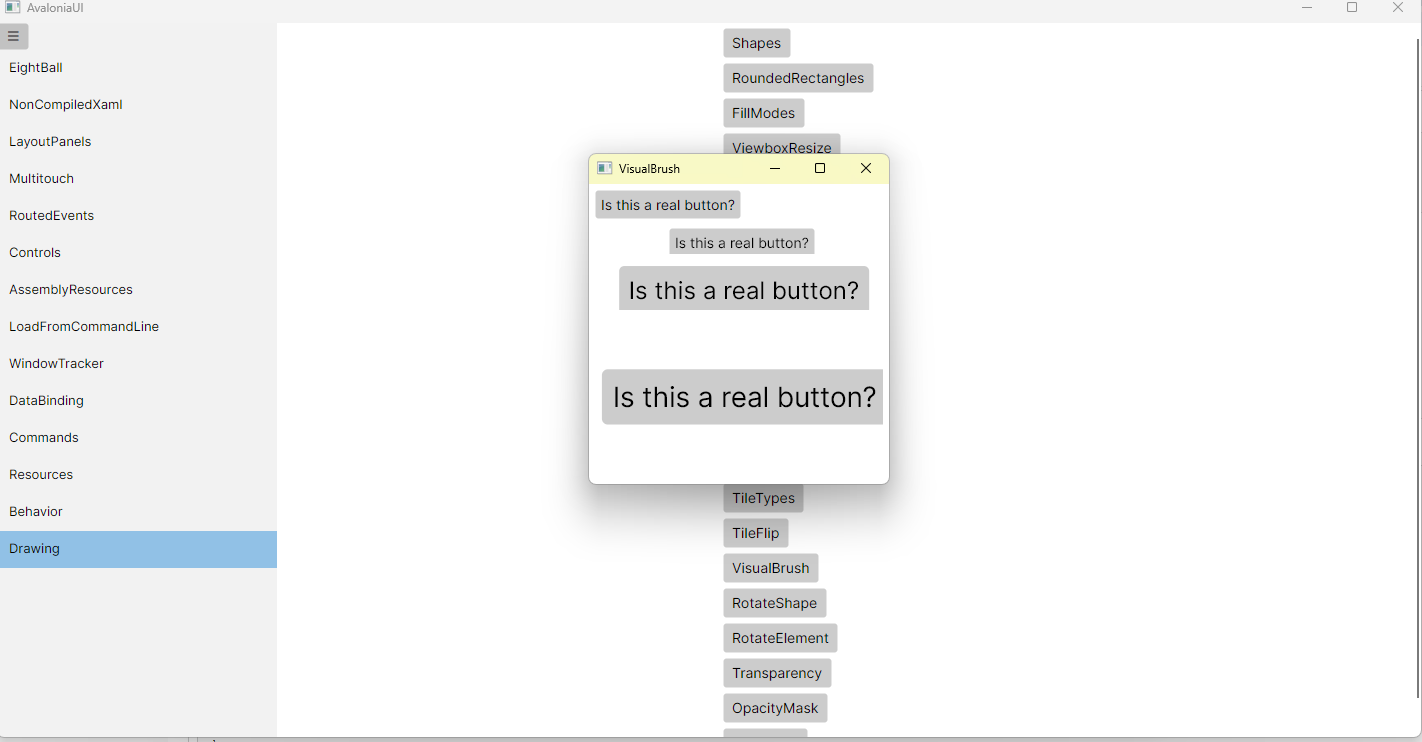Select NonCompiledXaml in the sidebar

[138, 105]
